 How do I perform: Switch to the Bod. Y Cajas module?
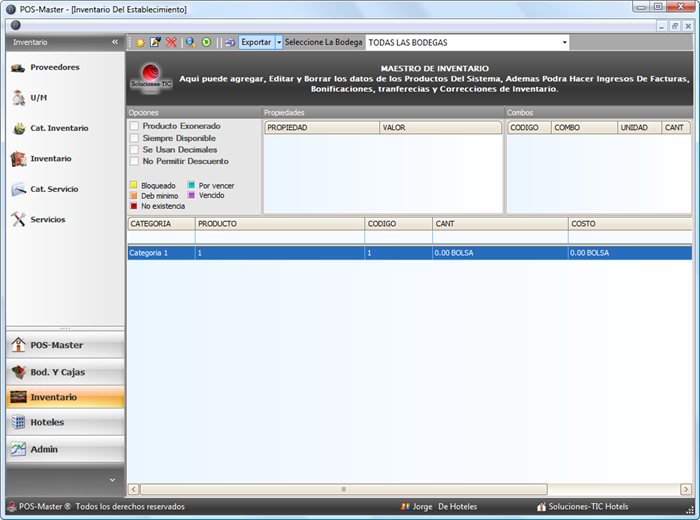click(65, 372)
